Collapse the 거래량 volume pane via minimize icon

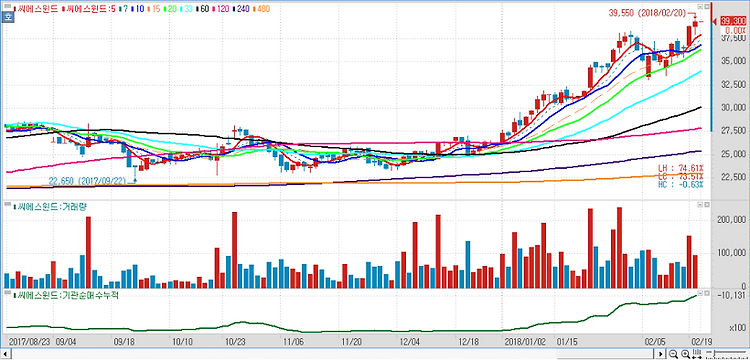click(x=700, y=205)
